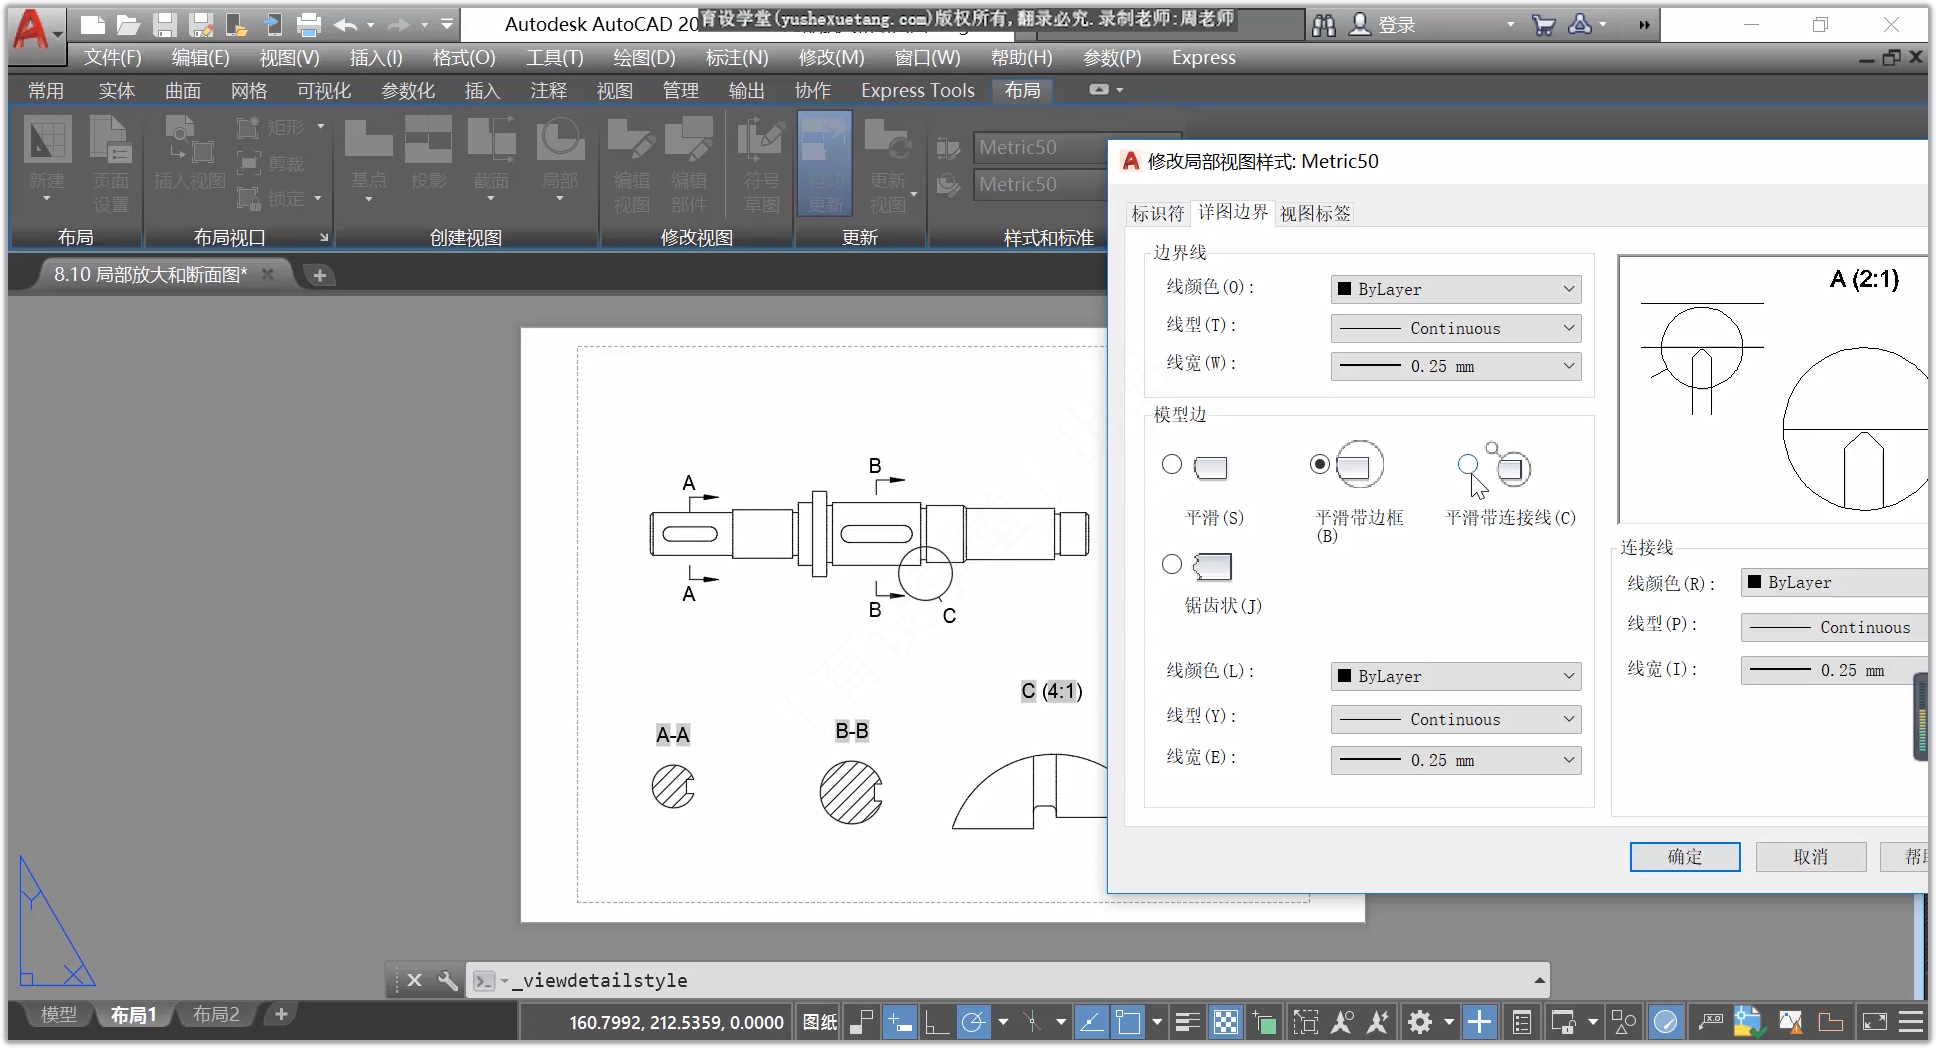Open 连接线 线宽(I) 0.25 mm dropdown
1936x1048 pixels.
coord(1834,670)
